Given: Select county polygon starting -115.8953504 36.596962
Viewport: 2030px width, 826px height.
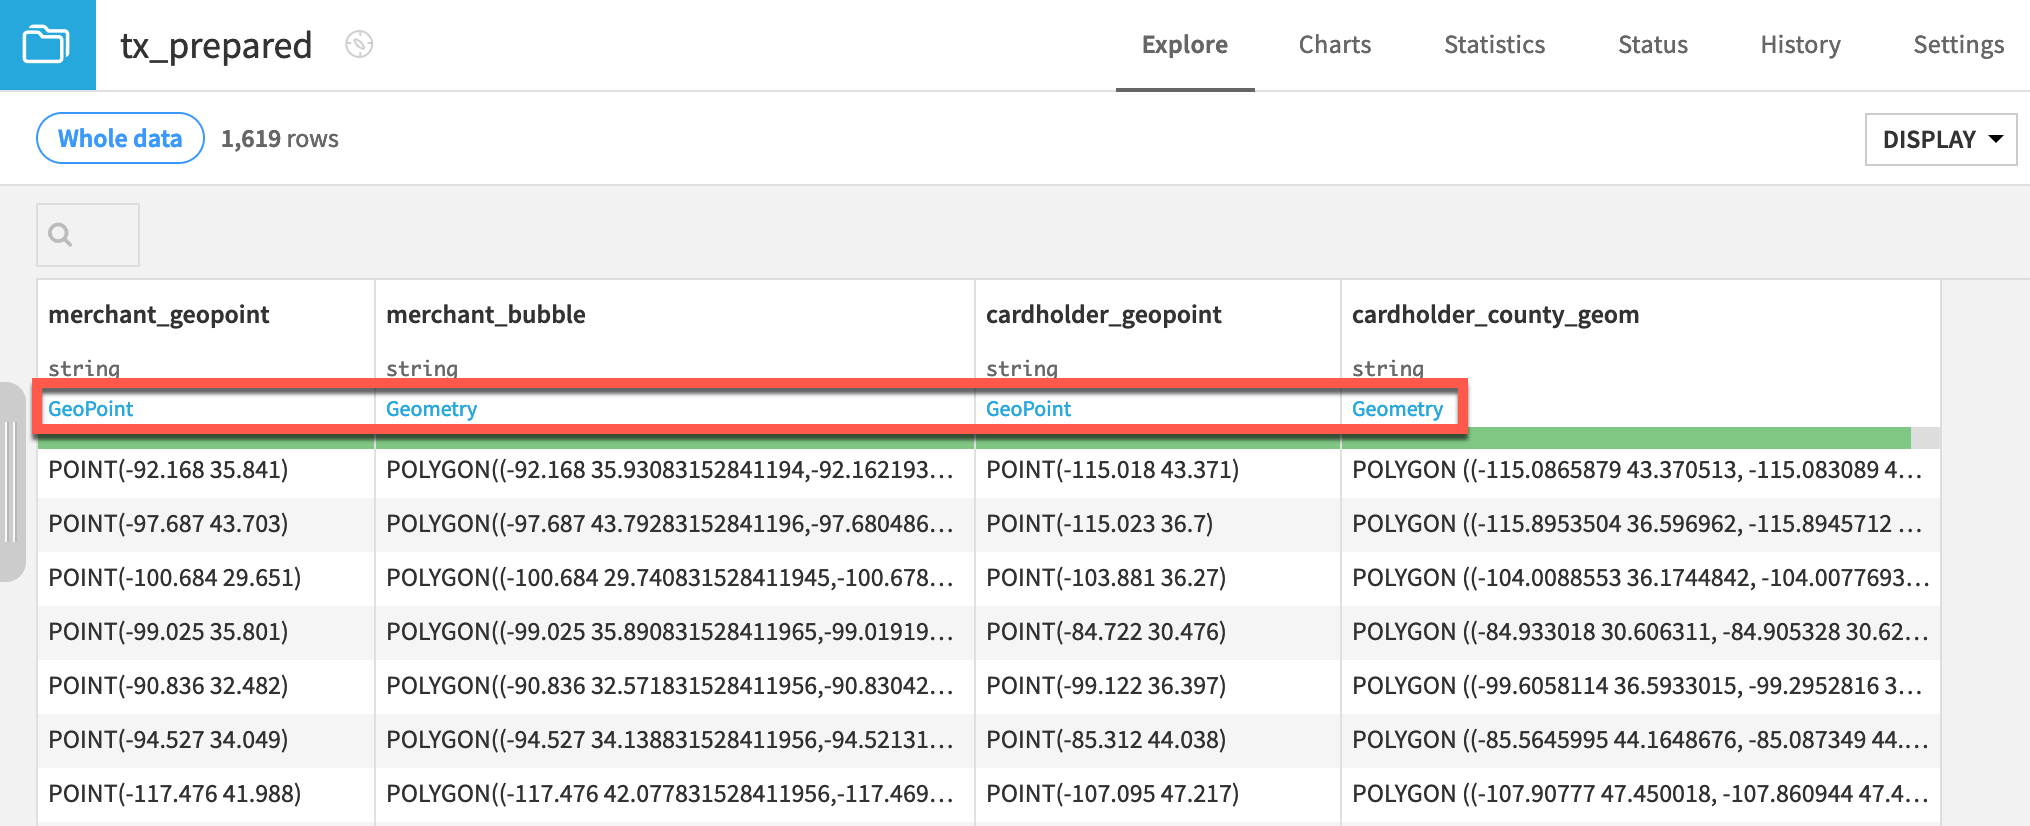Looking at the screenshot, I should coord(1641,524).
